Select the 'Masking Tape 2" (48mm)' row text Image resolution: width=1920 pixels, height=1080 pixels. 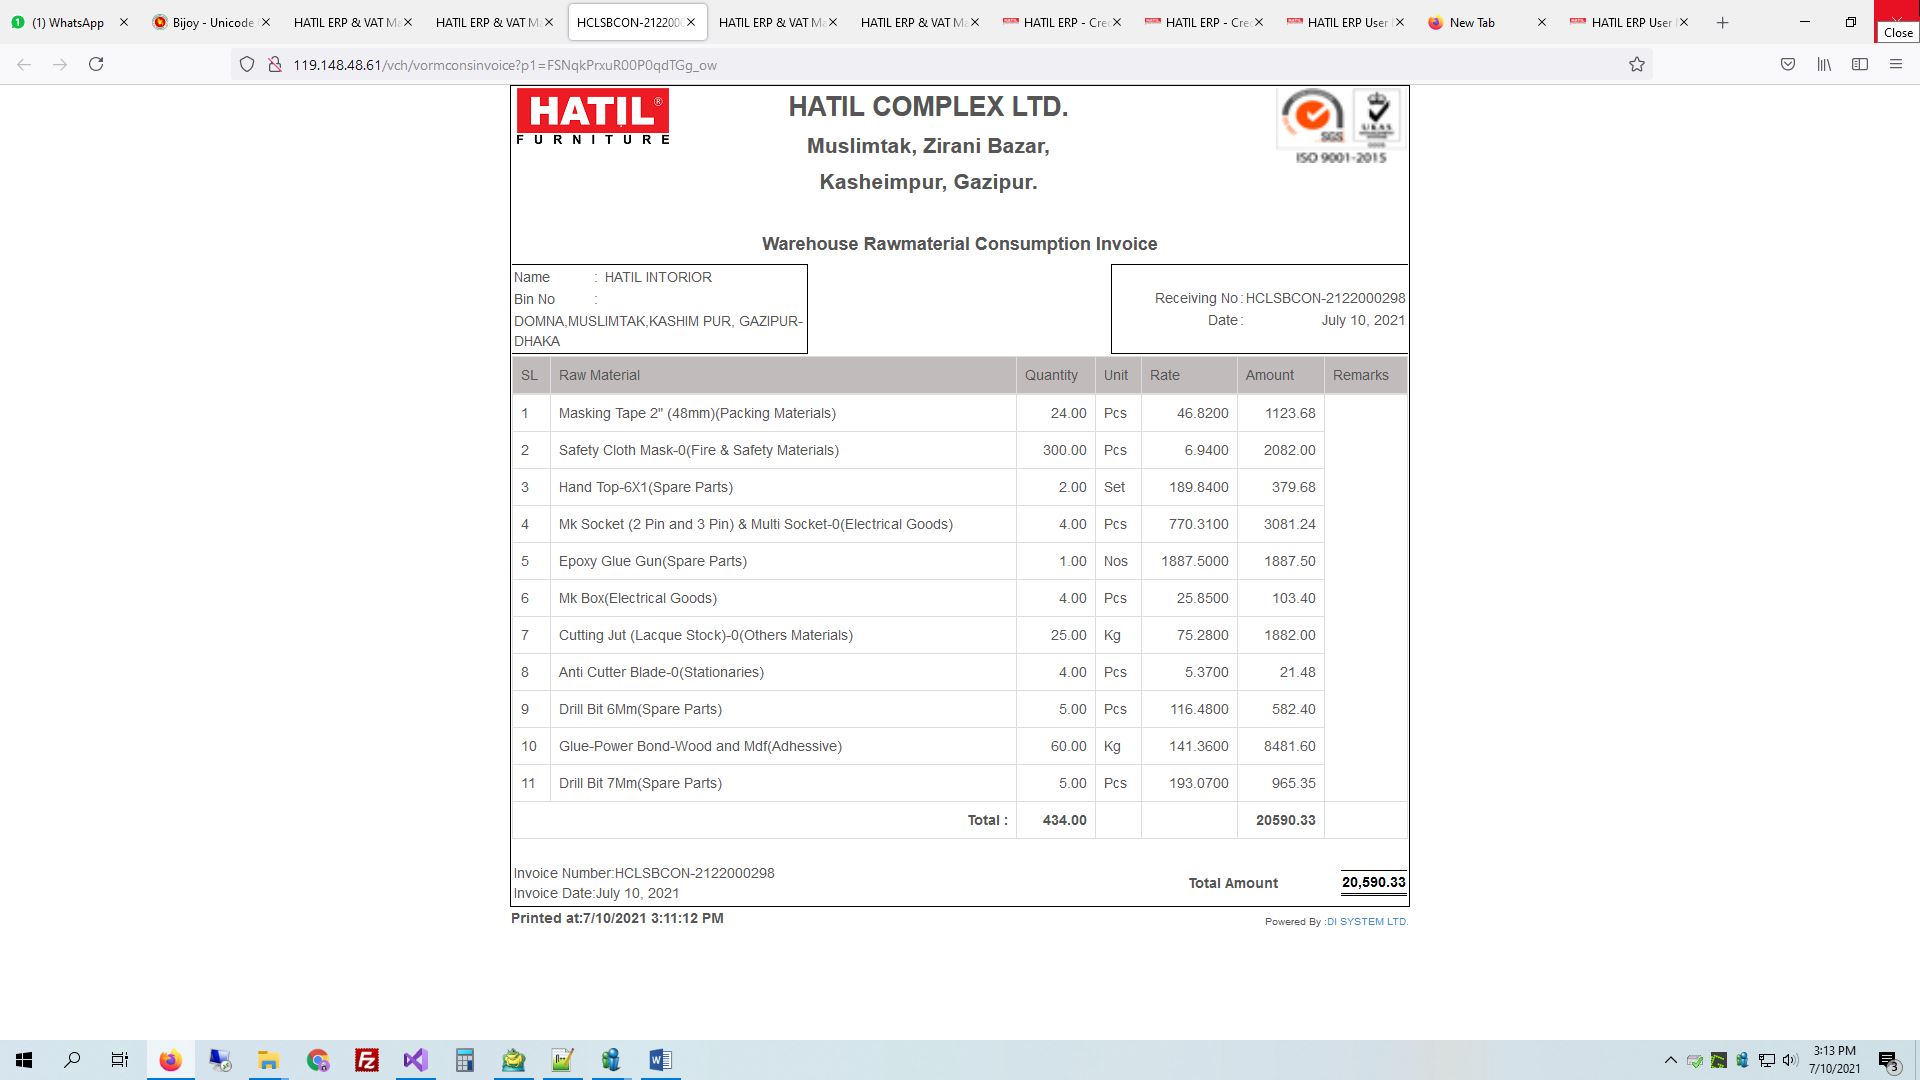(697, 413)
